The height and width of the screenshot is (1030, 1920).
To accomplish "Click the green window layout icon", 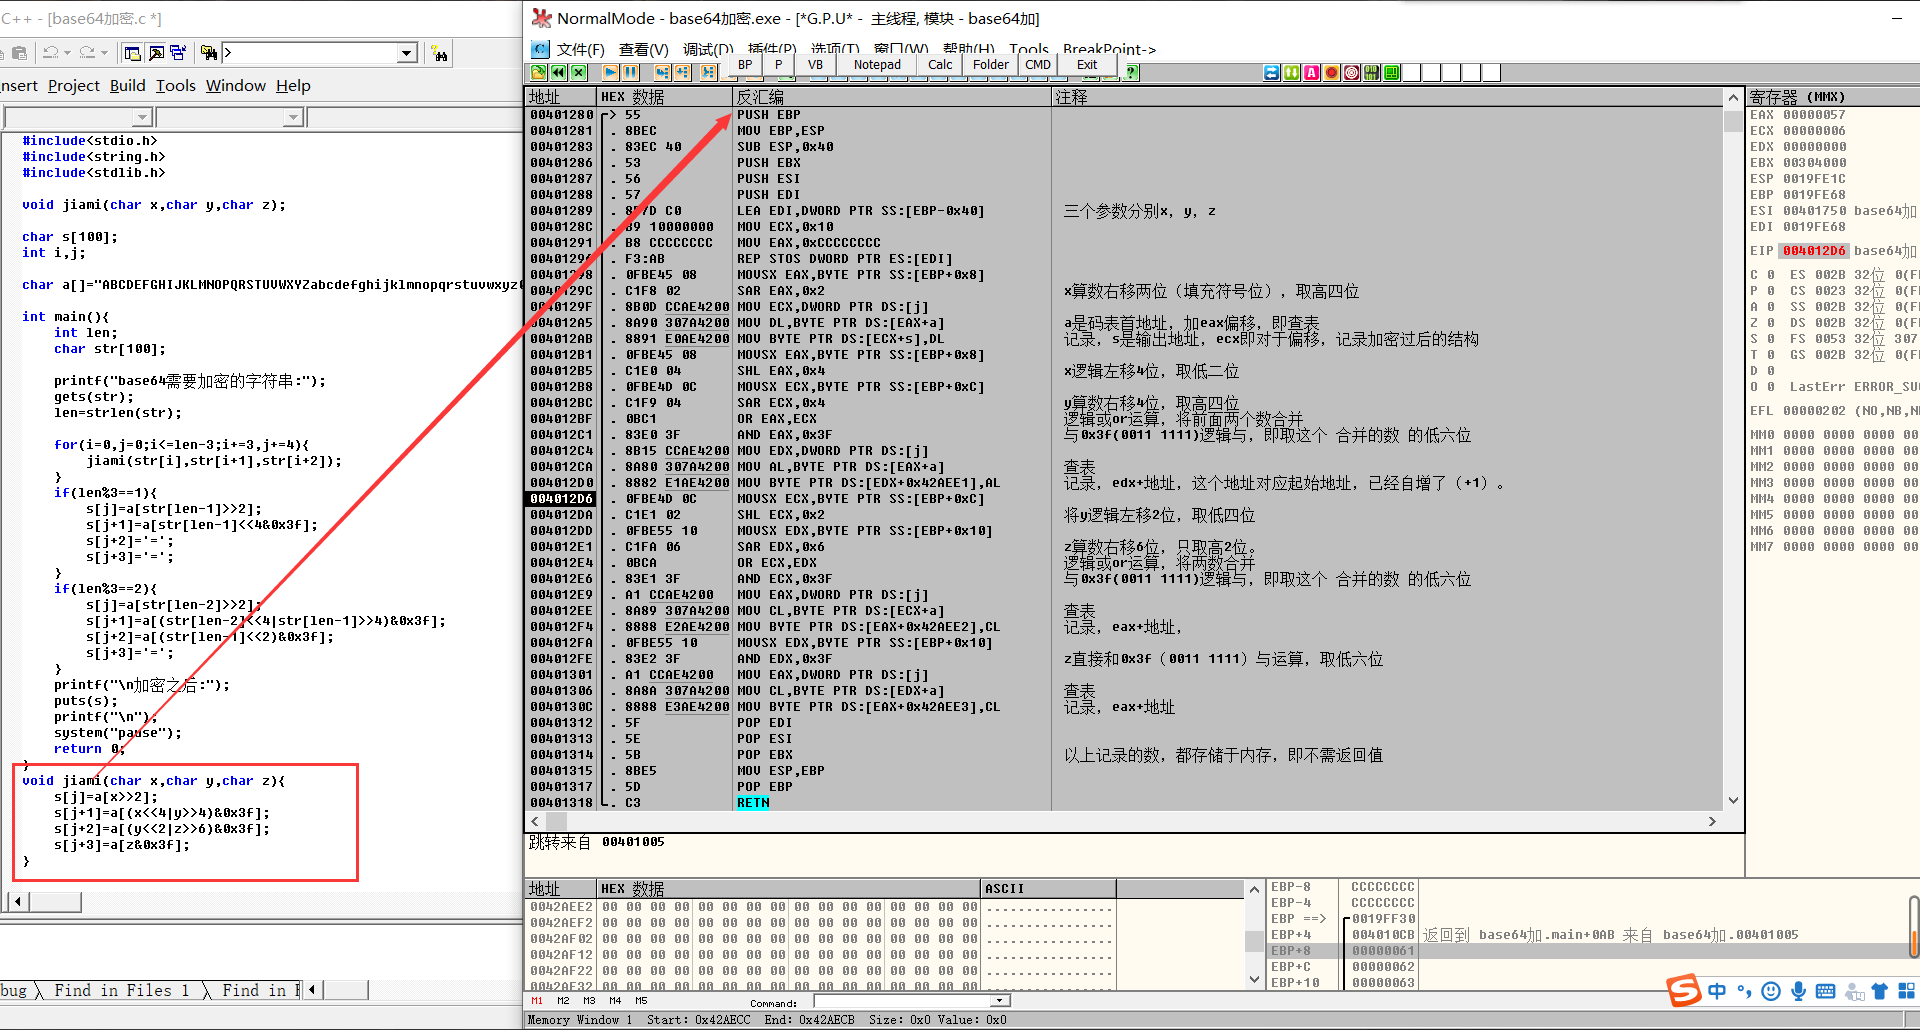I will (1391, 72).
